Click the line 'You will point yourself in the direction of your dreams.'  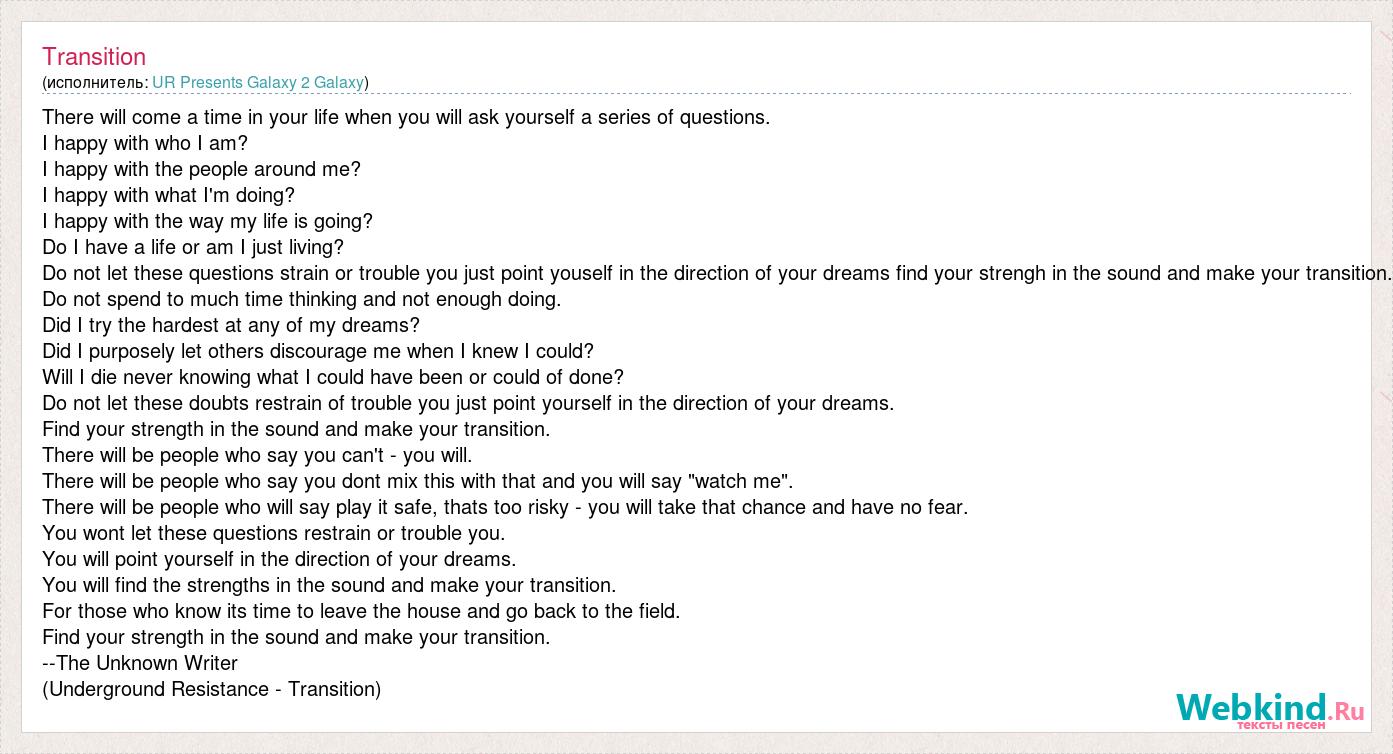279,559
